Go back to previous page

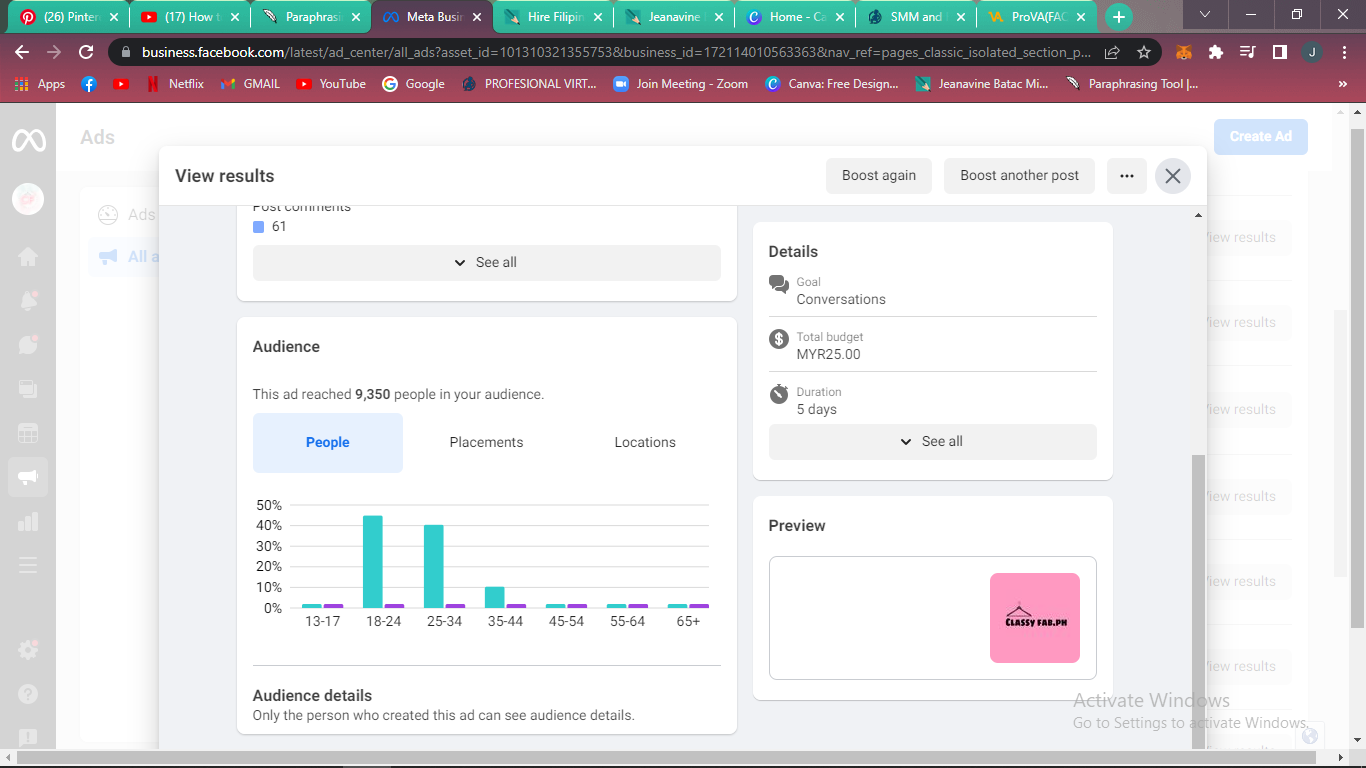pyautogui.click(x=22, y=52)
